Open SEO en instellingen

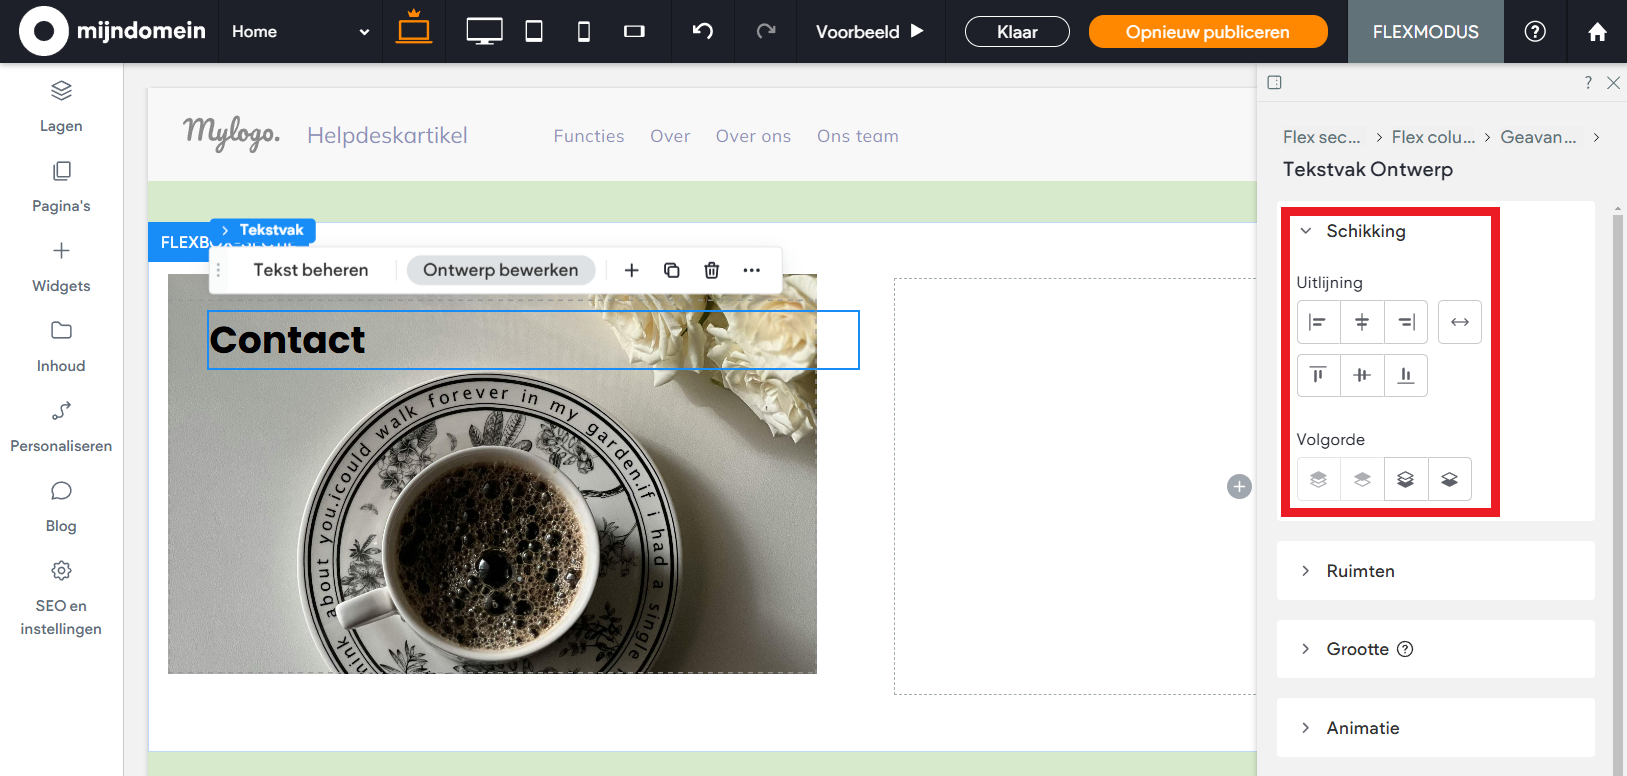[x=61, y=598]
